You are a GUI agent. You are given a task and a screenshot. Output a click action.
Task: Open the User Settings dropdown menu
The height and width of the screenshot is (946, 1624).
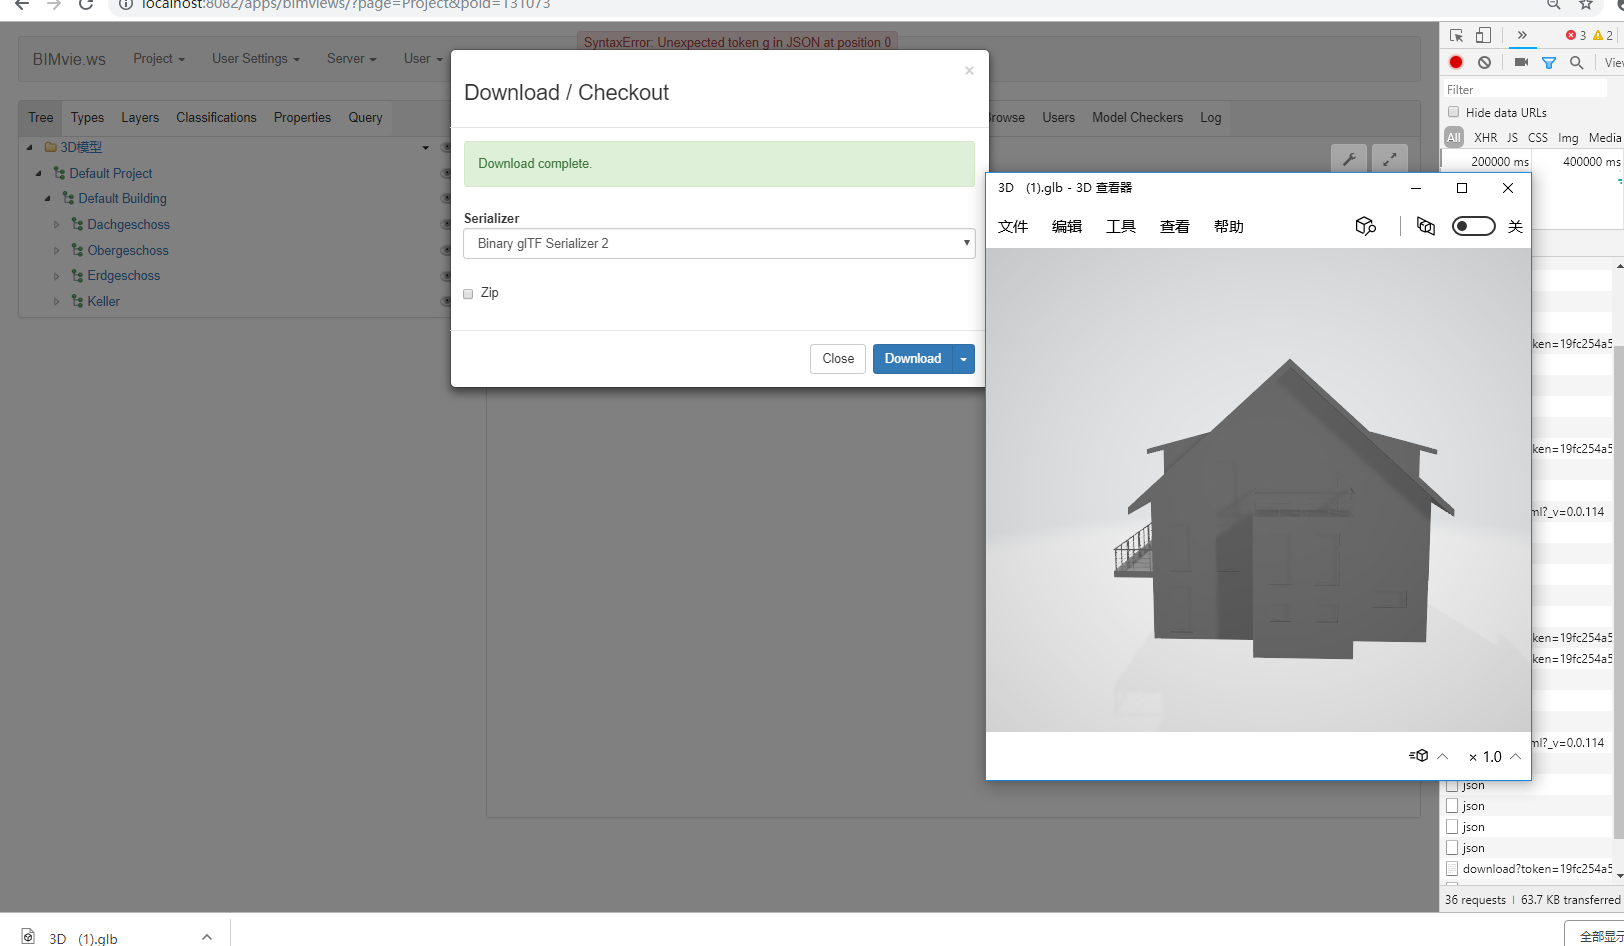(x=256, y=59)
